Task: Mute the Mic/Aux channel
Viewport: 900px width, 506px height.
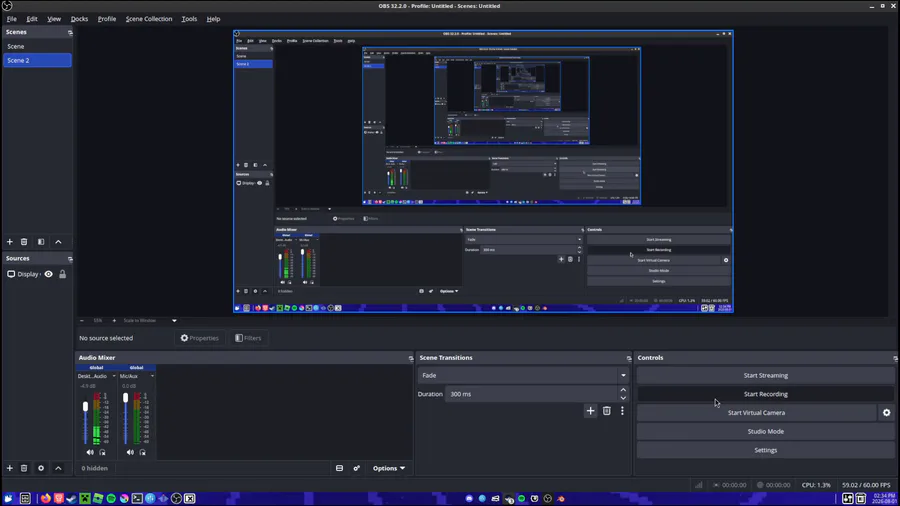Action: (x=130, y=453)
